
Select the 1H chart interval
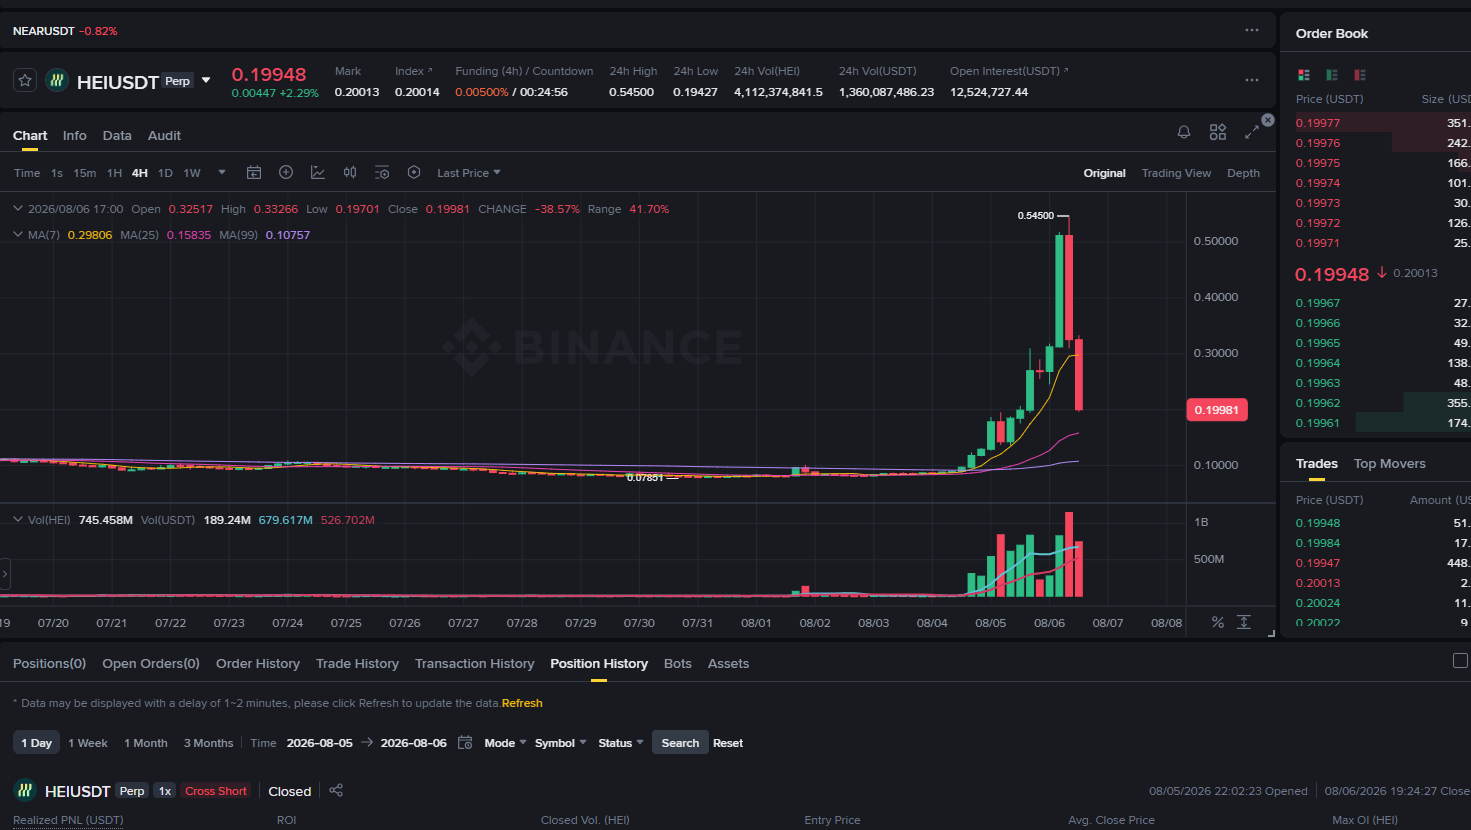click(115, 173)
